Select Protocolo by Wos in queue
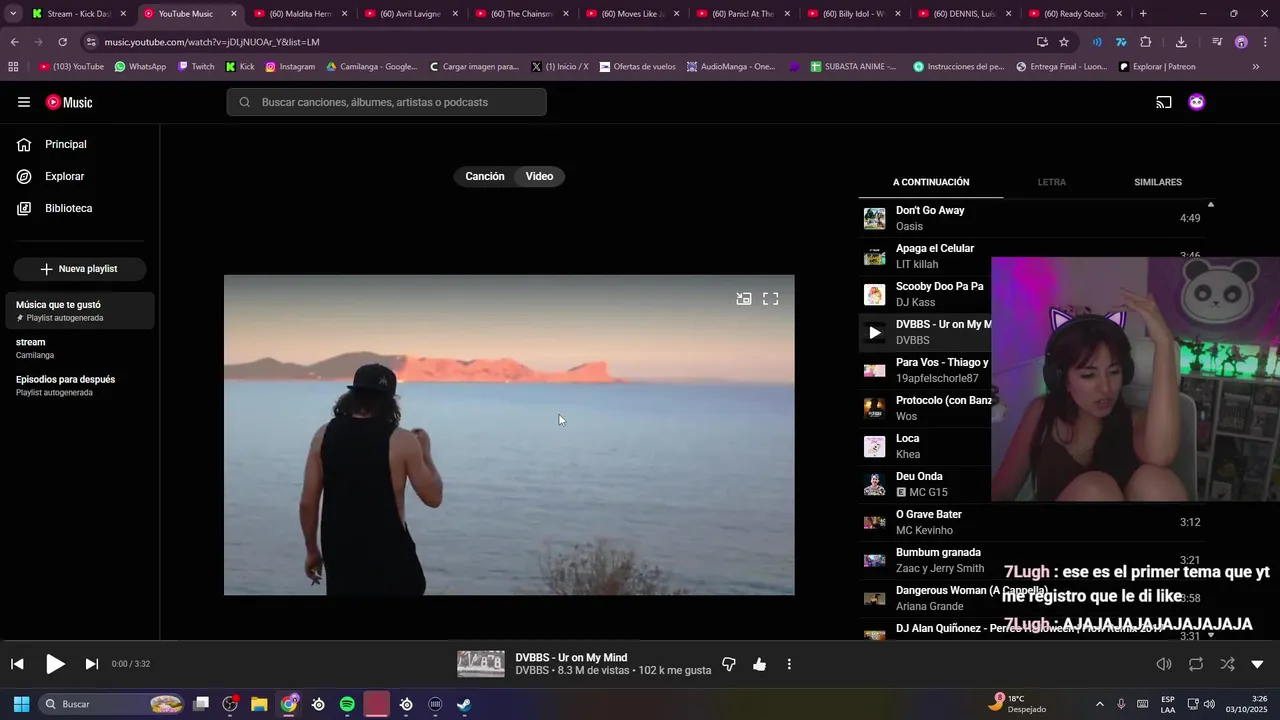The height and width of the screenshot is (720, 1280). coord(925,408)
